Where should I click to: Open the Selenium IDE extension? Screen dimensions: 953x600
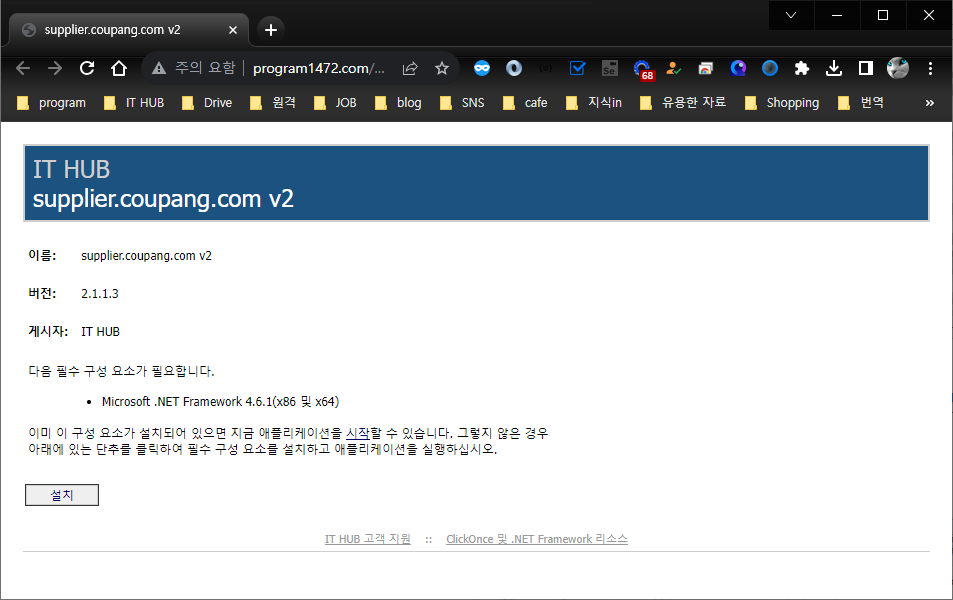609,69
